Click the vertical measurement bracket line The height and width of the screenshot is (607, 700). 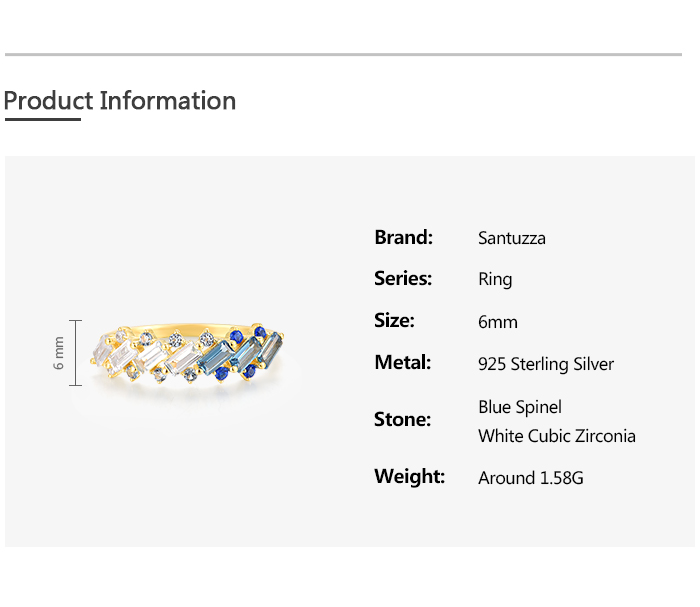pos(76,353)
